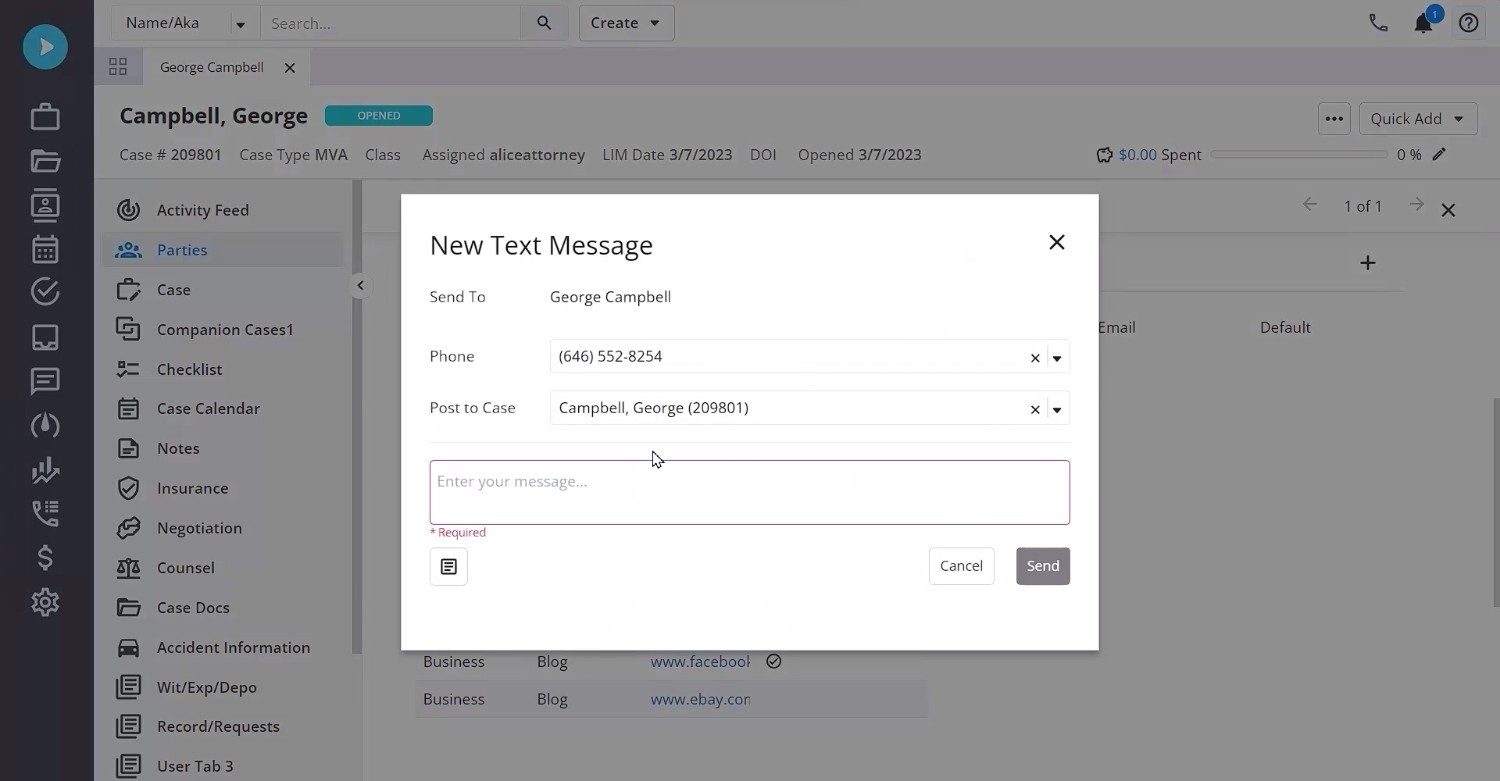Expand the Post to Case dropdown

pos(1057,408)
